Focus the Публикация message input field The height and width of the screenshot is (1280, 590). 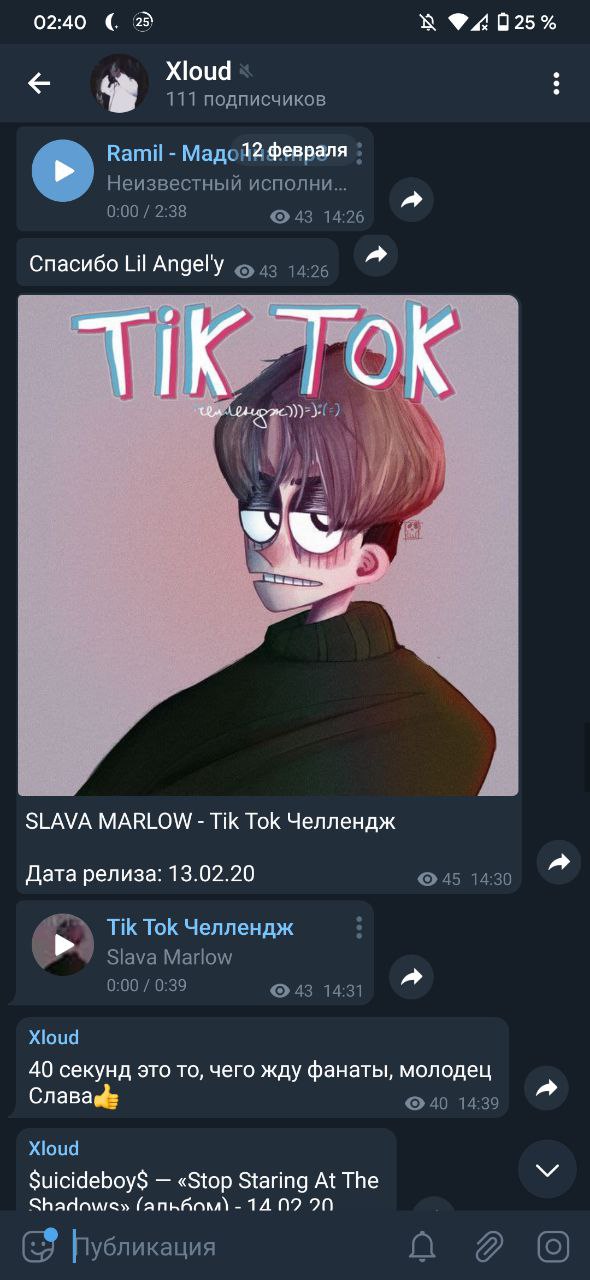pyautogui.click(x=232, y=1247)
